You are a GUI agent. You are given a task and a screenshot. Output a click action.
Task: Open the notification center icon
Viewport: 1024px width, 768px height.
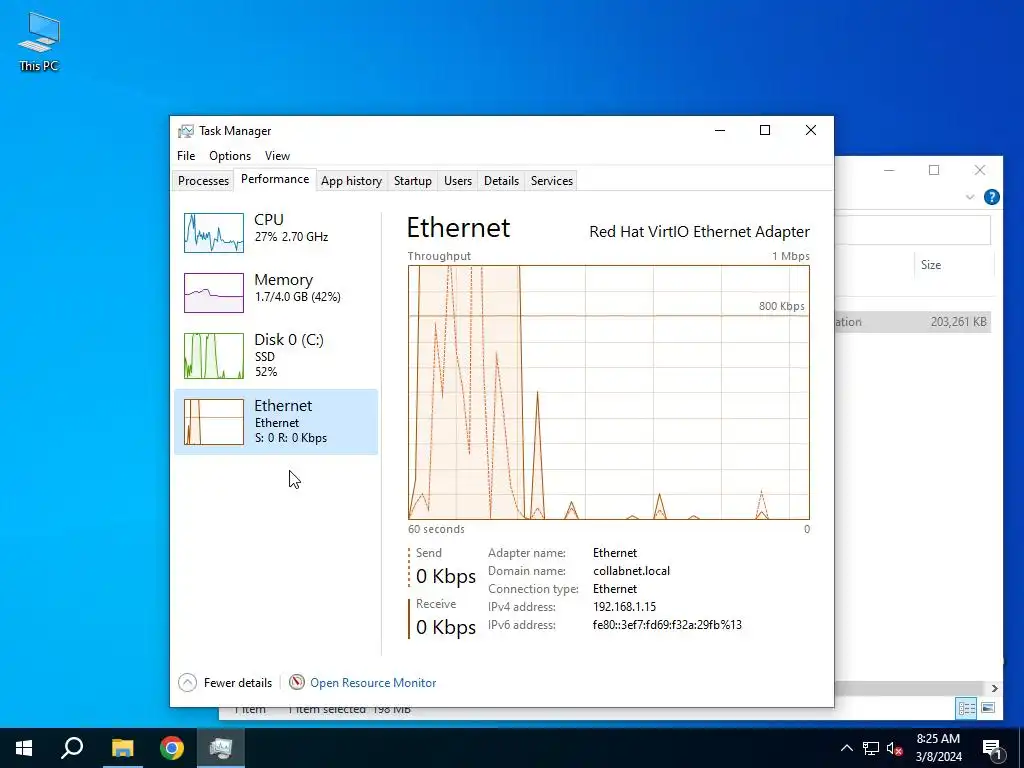[993, 748]
